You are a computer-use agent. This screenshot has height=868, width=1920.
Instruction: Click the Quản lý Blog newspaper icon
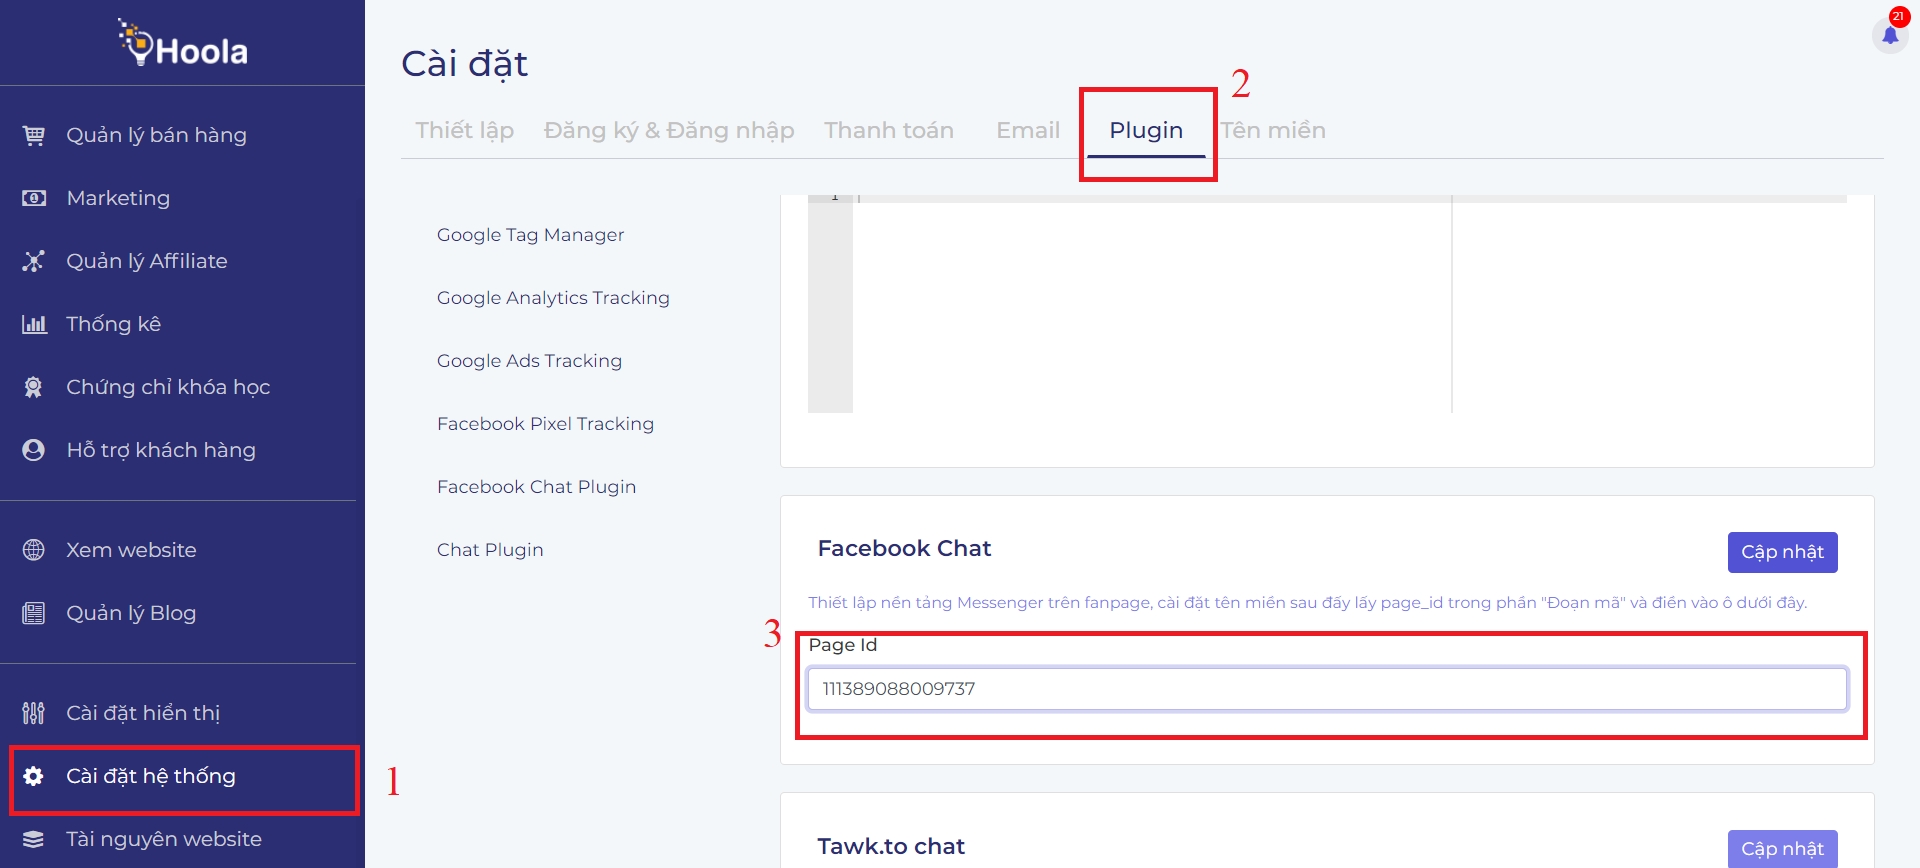coord(34,613)
